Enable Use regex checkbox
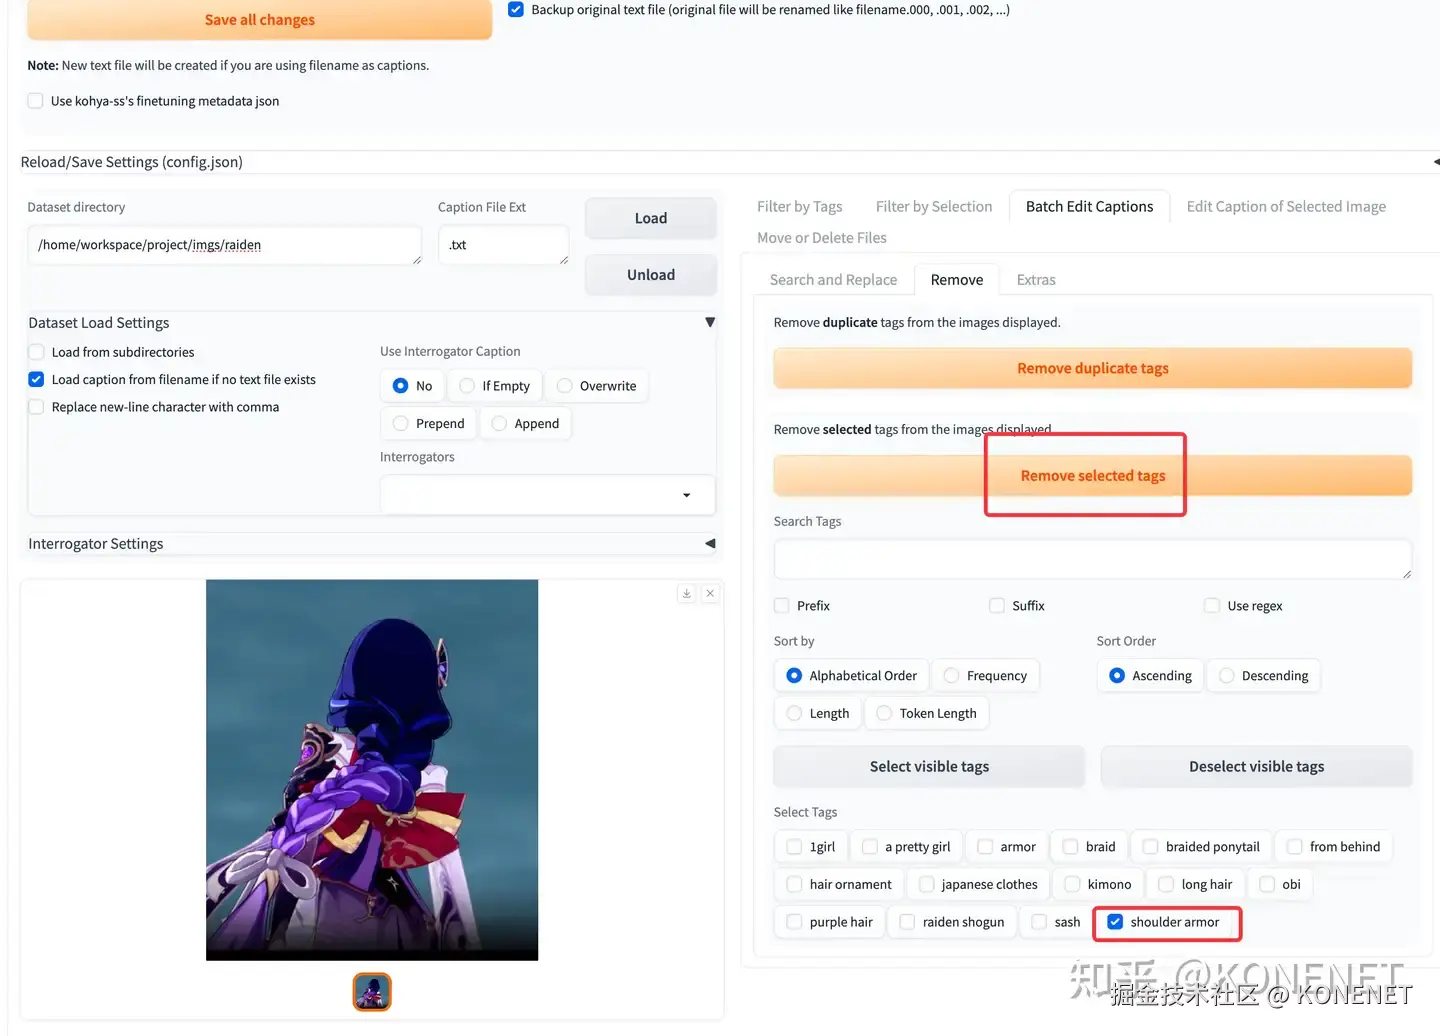 pos(1212,606)
